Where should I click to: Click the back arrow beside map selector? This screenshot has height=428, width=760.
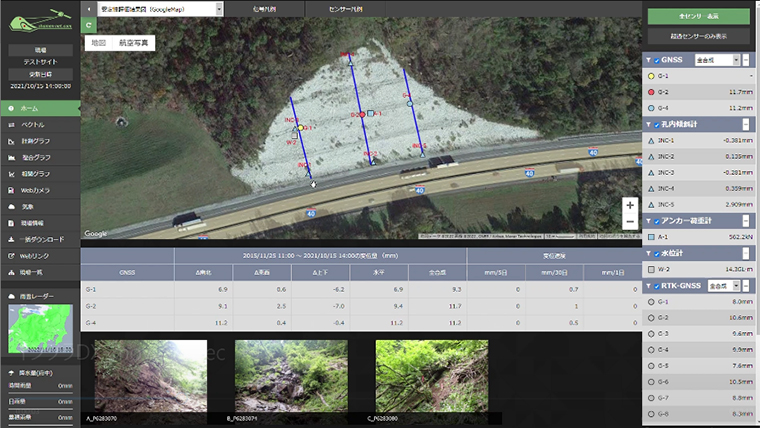tap(89, 9)
